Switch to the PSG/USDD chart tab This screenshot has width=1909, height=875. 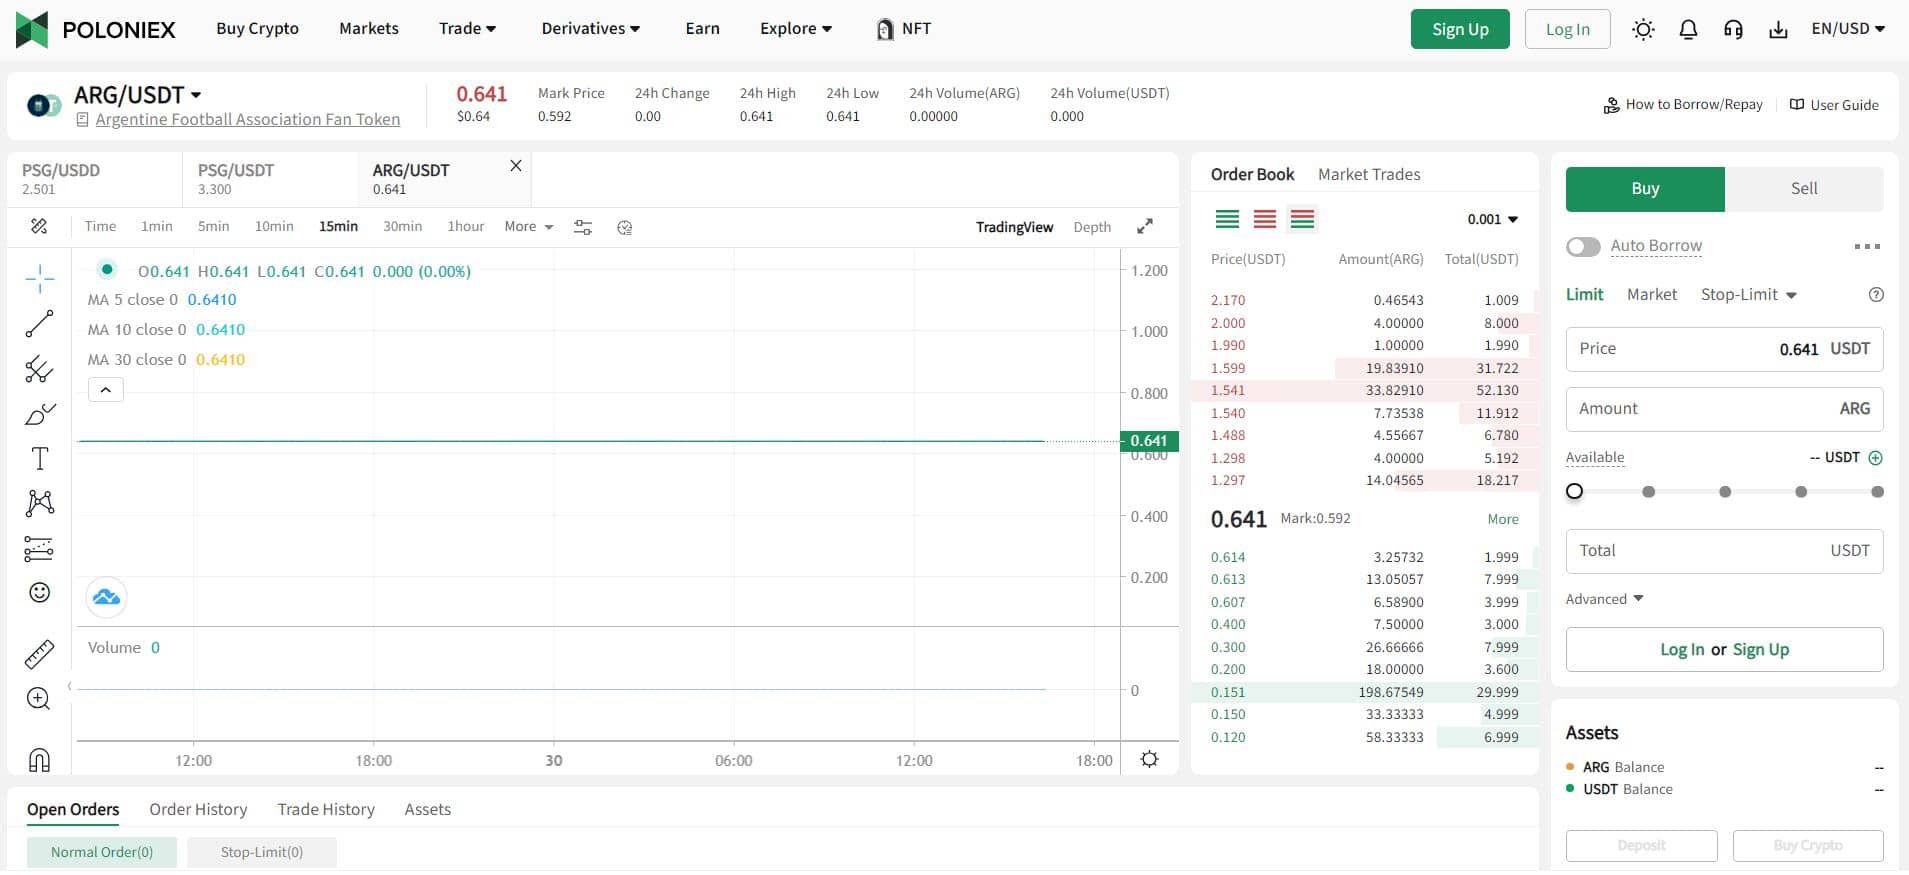pyautogui.click(x=95, y=179)
